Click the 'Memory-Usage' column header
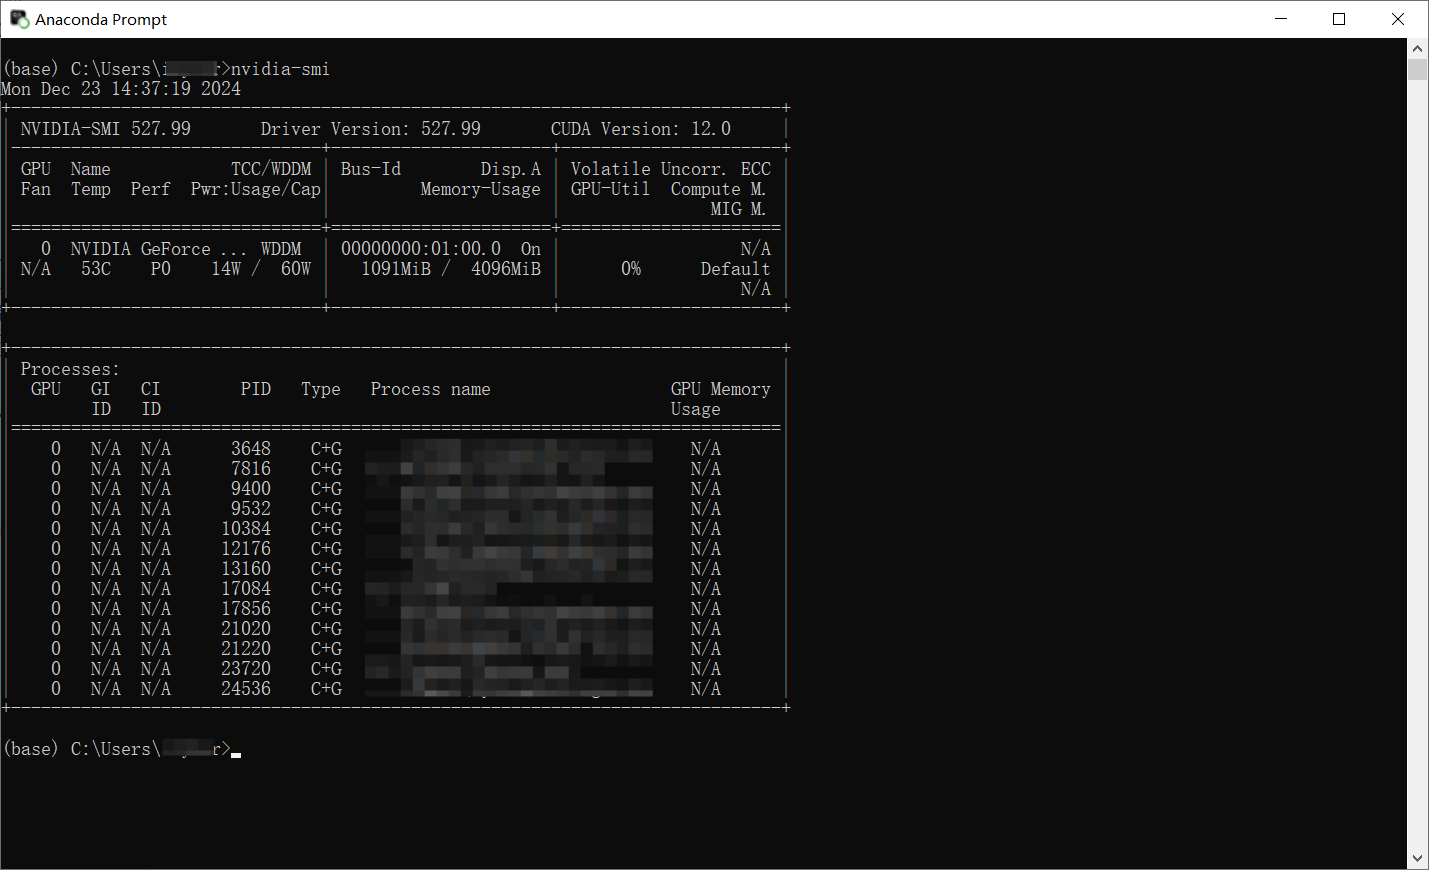This screenshot has height=870, width=1429. [x=481, y=189]
